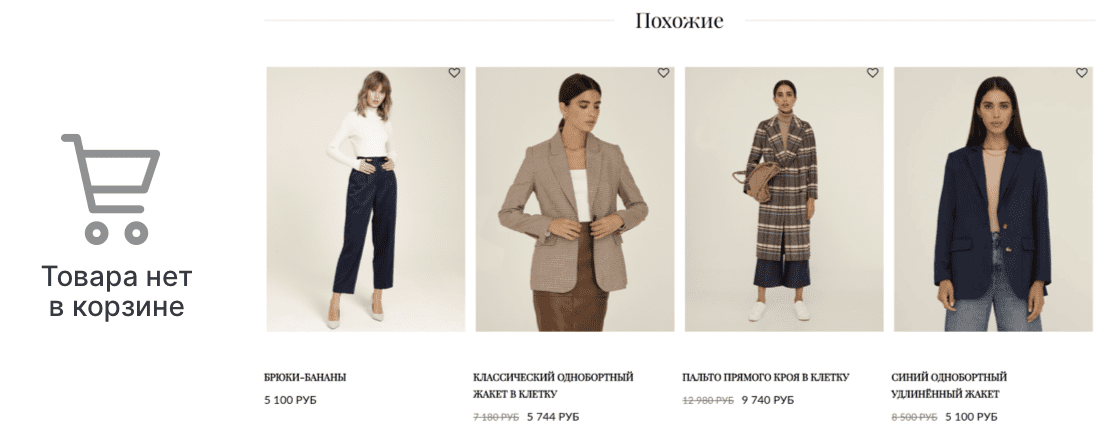
Task: Open the Брюки-бананы product photo
Action: [366, 199]
